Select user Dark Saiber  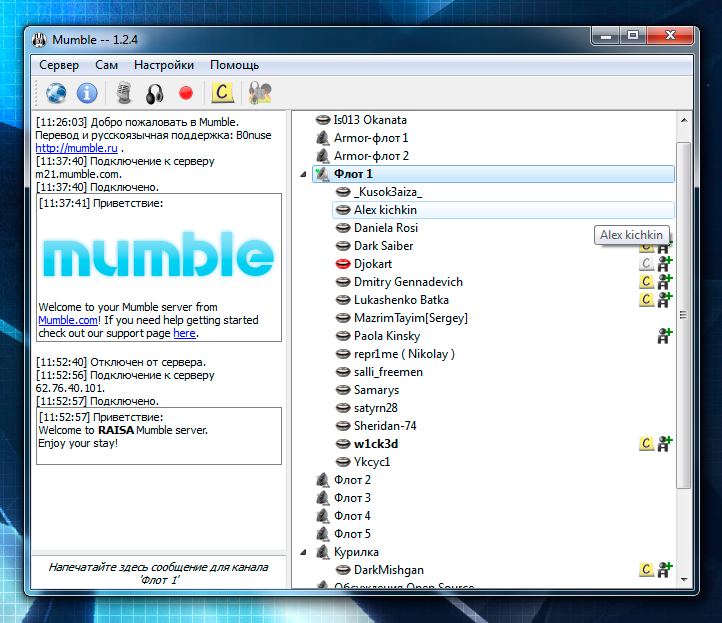384,246
